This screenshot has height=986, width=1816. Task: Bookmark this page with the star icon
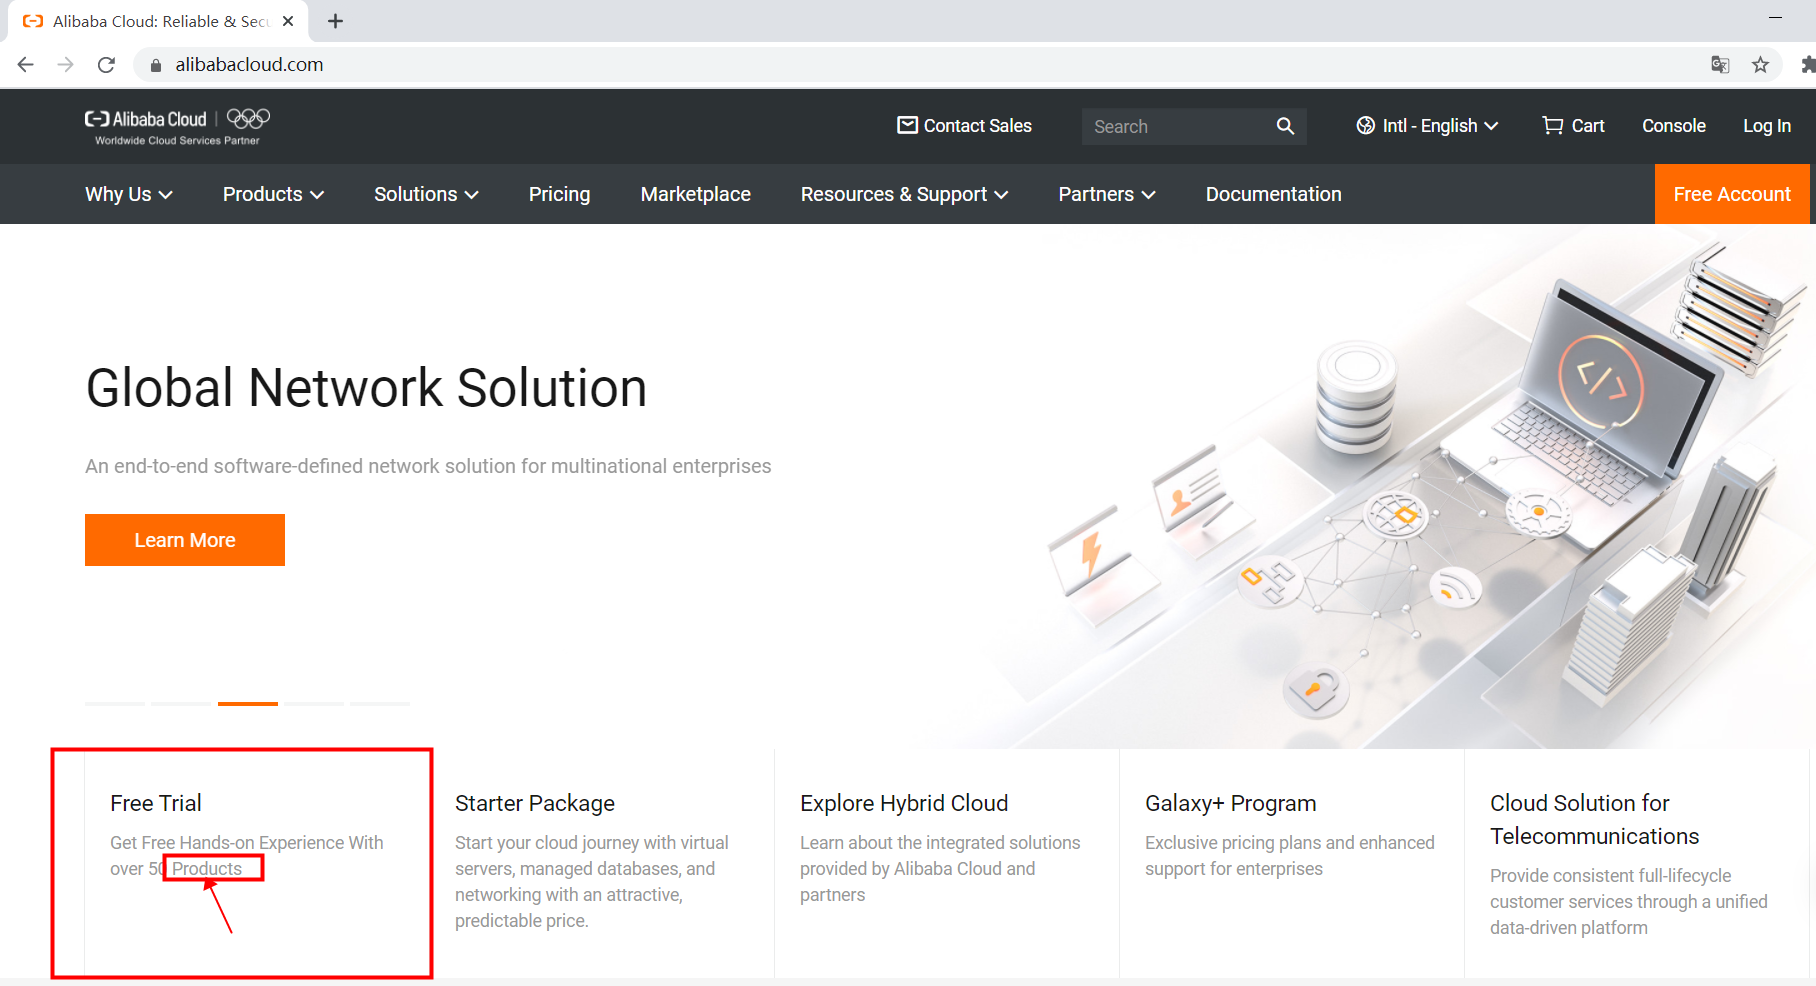tap(1760, 65)
